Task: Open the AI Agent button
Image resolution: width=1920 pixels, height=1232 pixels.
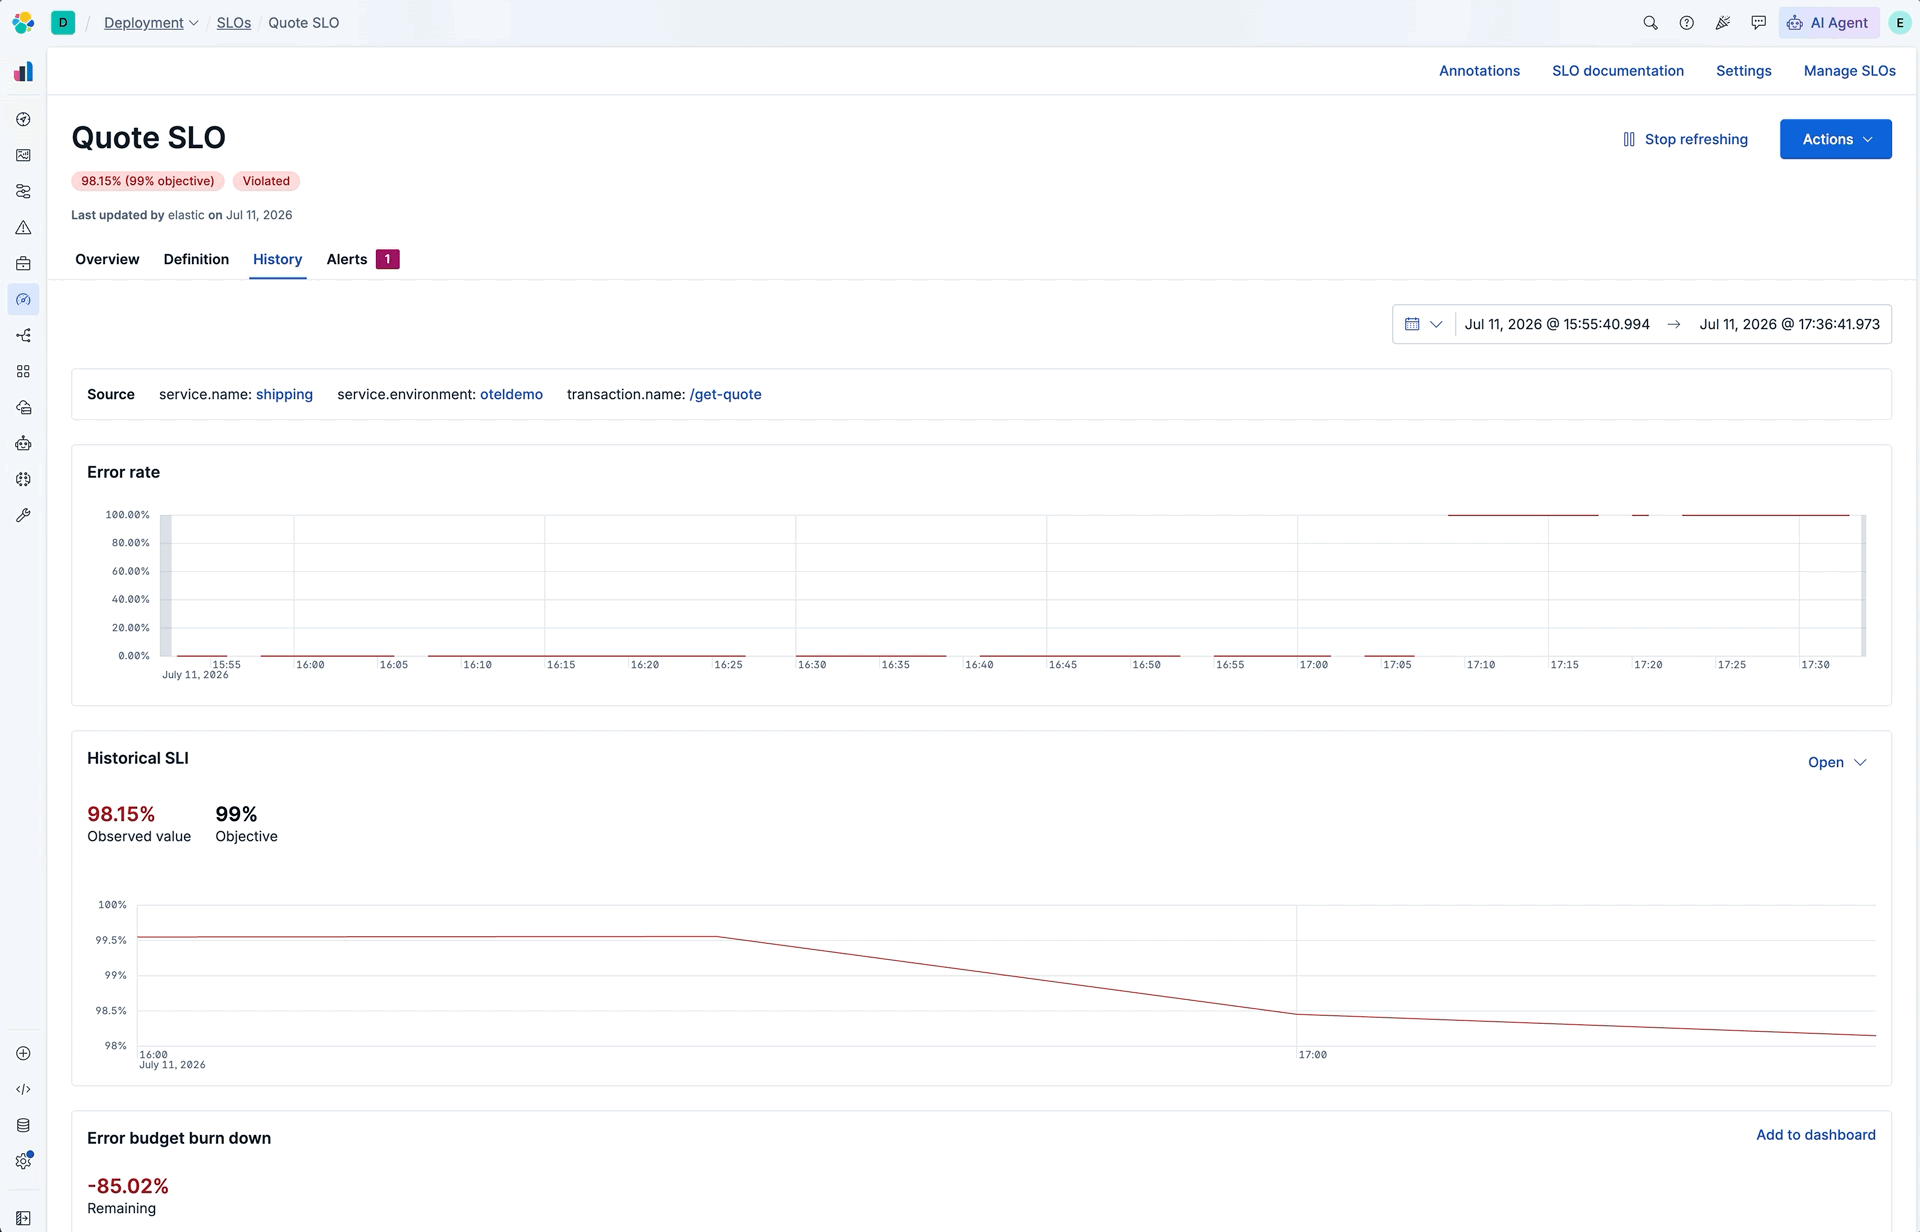Action: (1828, 23)
